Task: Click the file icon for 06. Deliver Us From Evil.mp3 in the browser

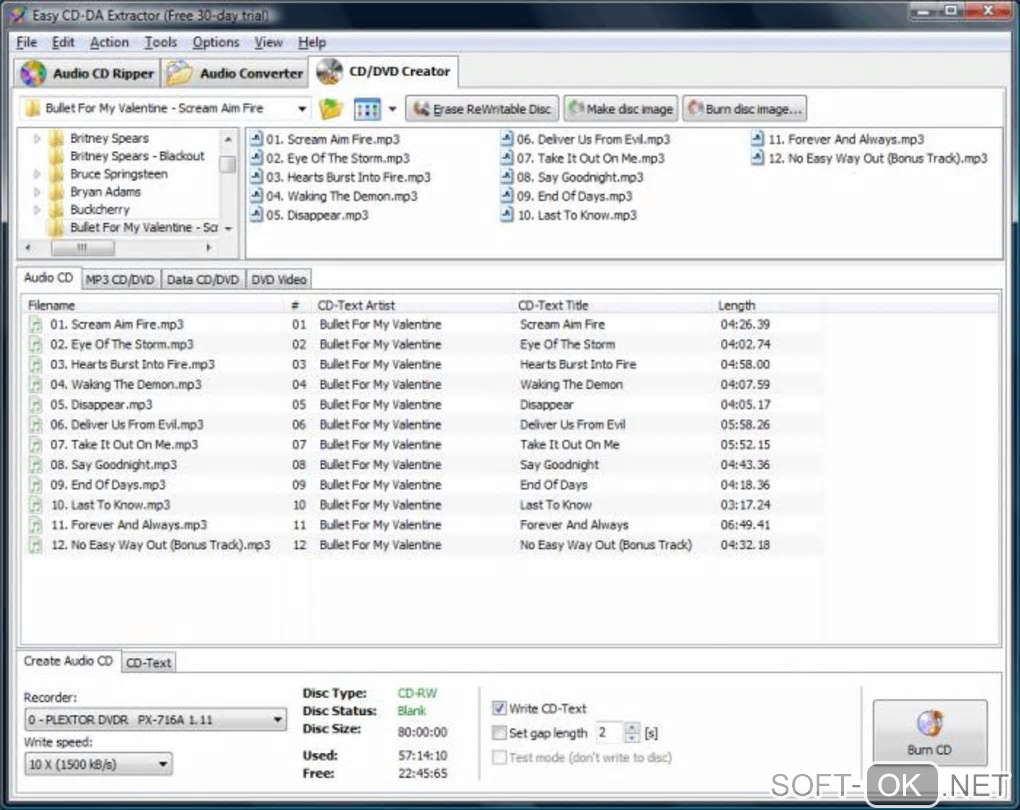Action: coord(507,139)
